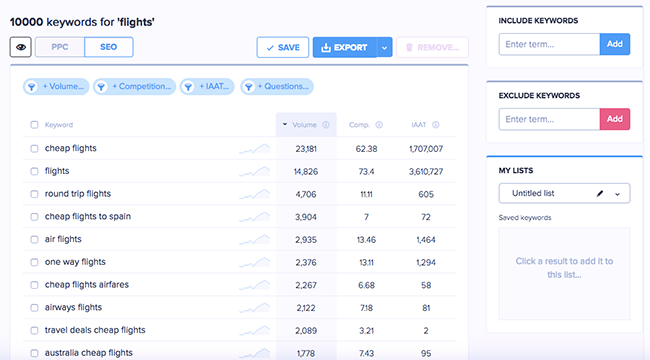650x360 pixels.
Task: Open trend sparkline for 'travel deals cheap flights'
Action: (x=255, y=331)
